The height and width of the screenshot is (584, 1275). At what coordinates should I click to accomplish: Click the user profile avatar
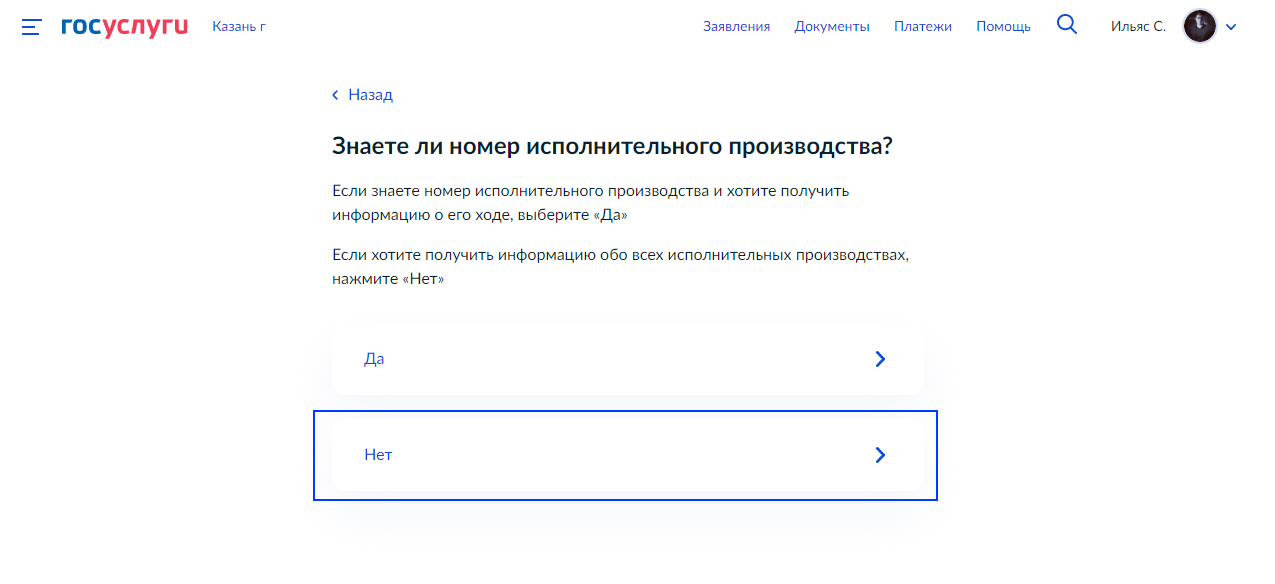coord(1199,26)
